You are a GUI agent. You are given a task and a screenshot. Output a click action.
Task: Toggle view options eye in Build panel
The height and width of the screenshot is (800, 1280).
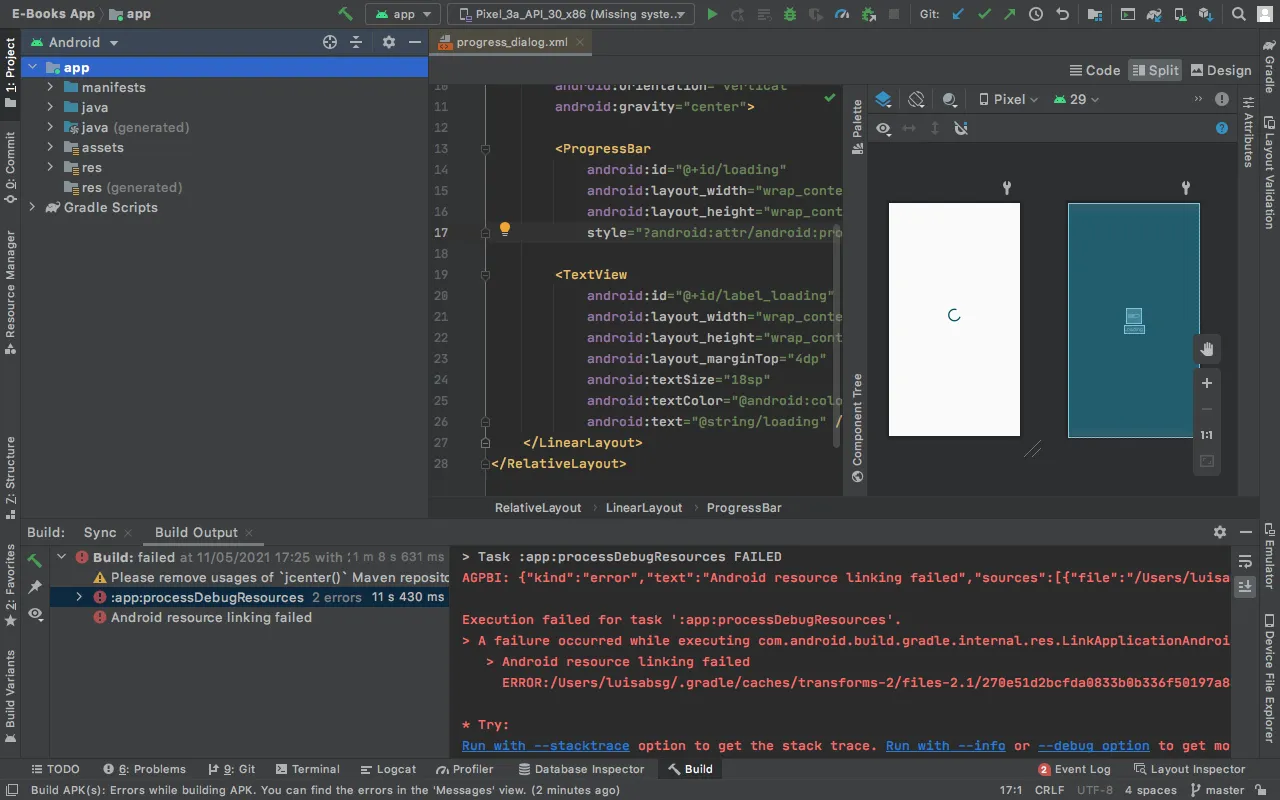(35, 613)
